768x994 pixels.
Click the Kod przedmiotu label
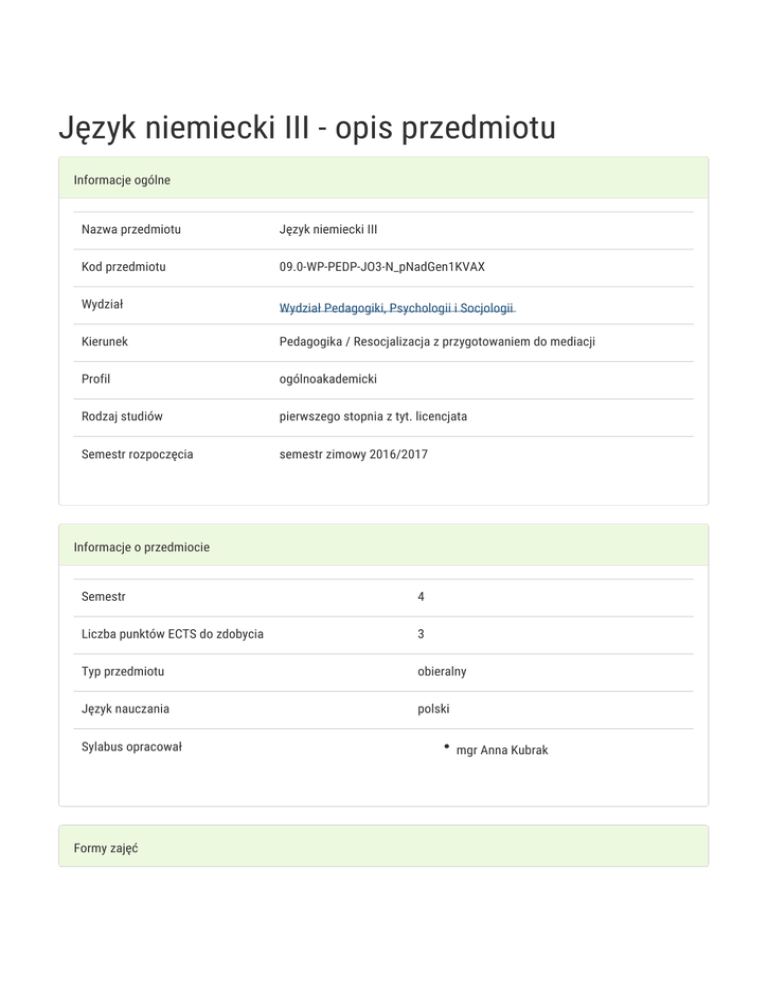124,267
